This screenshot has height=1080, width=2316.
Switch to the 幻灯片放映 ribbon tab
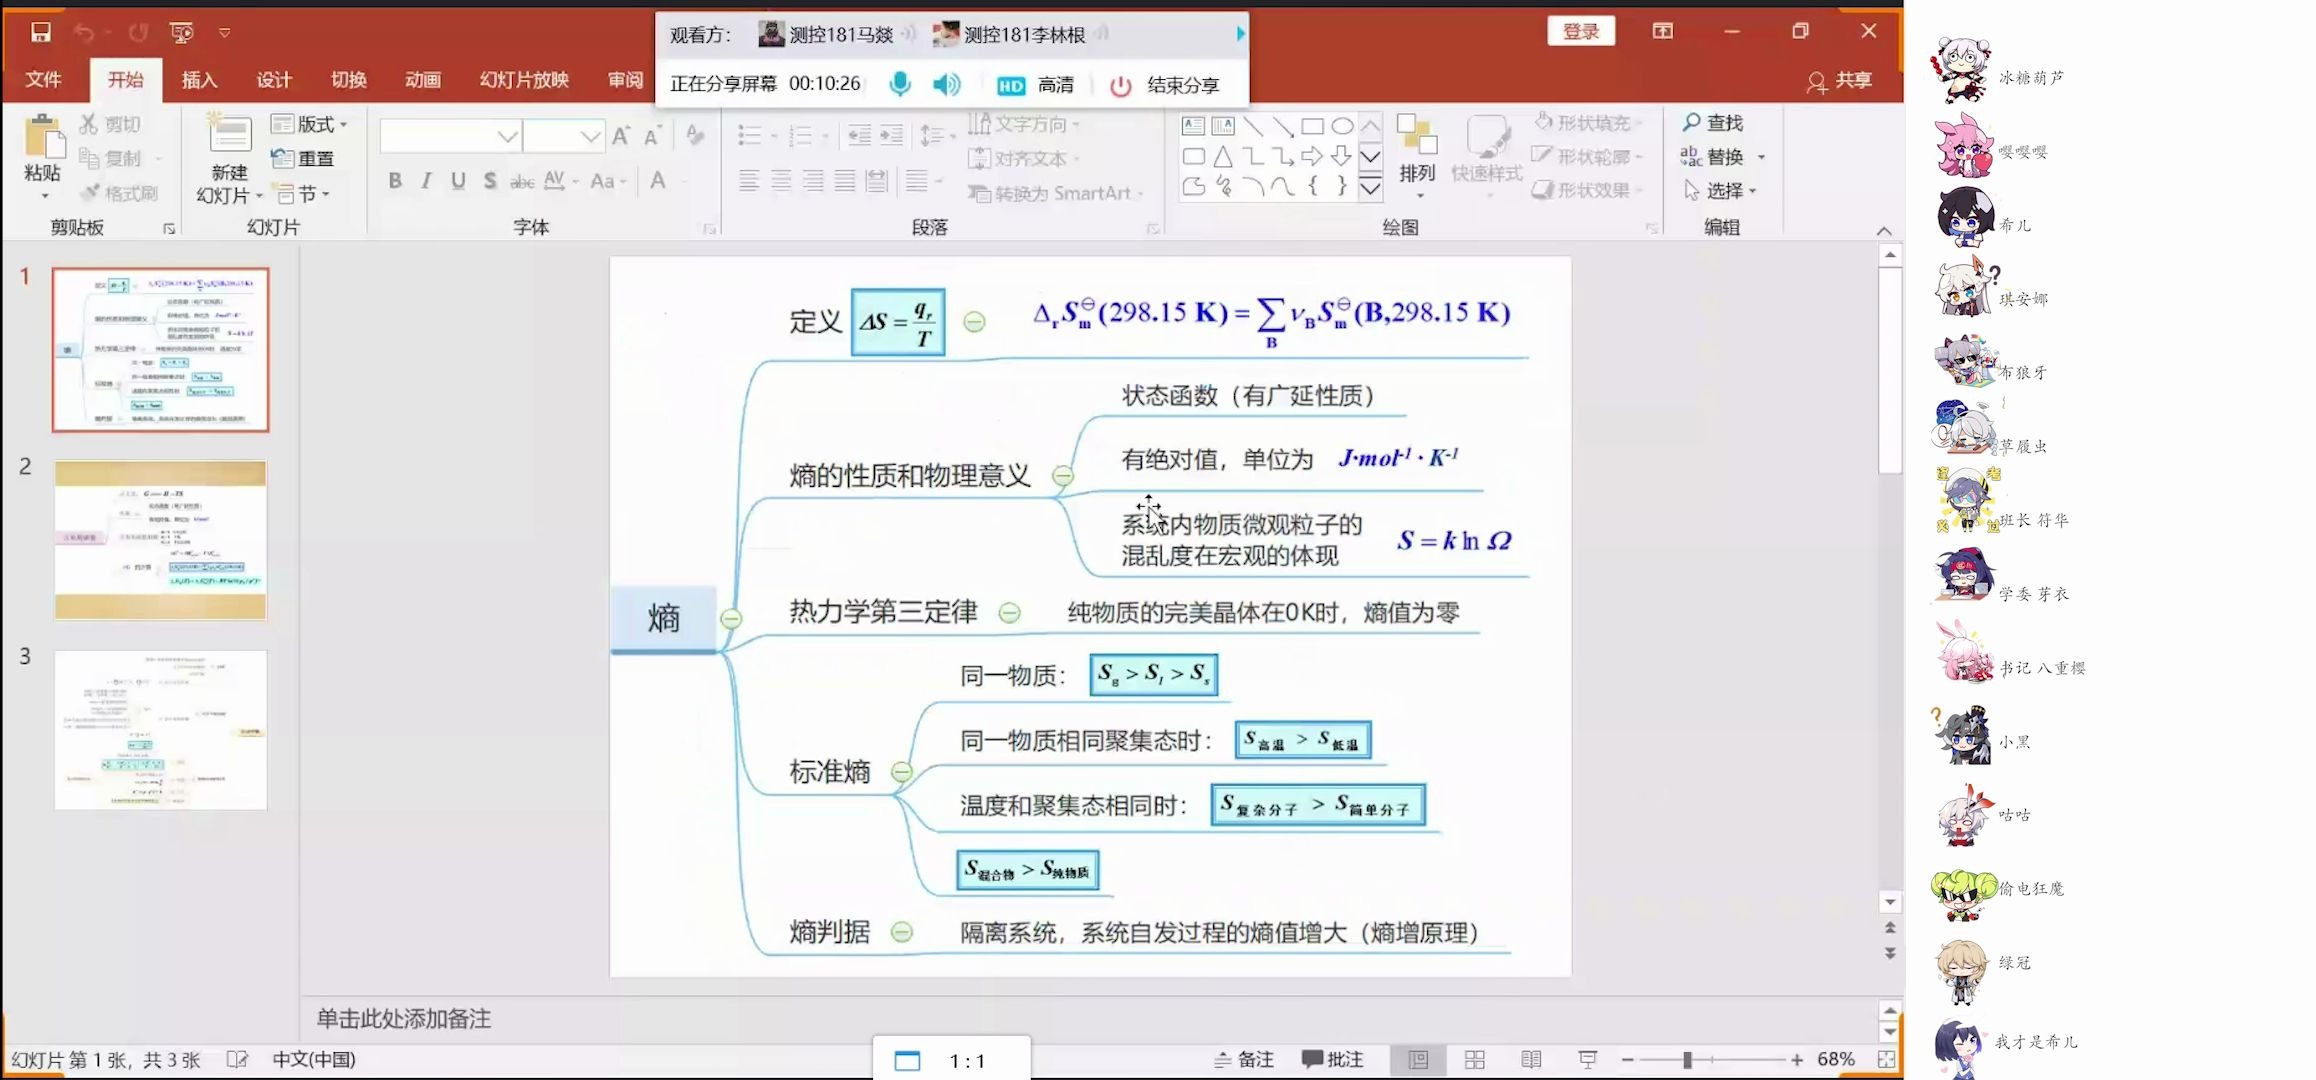coord(524,79)
